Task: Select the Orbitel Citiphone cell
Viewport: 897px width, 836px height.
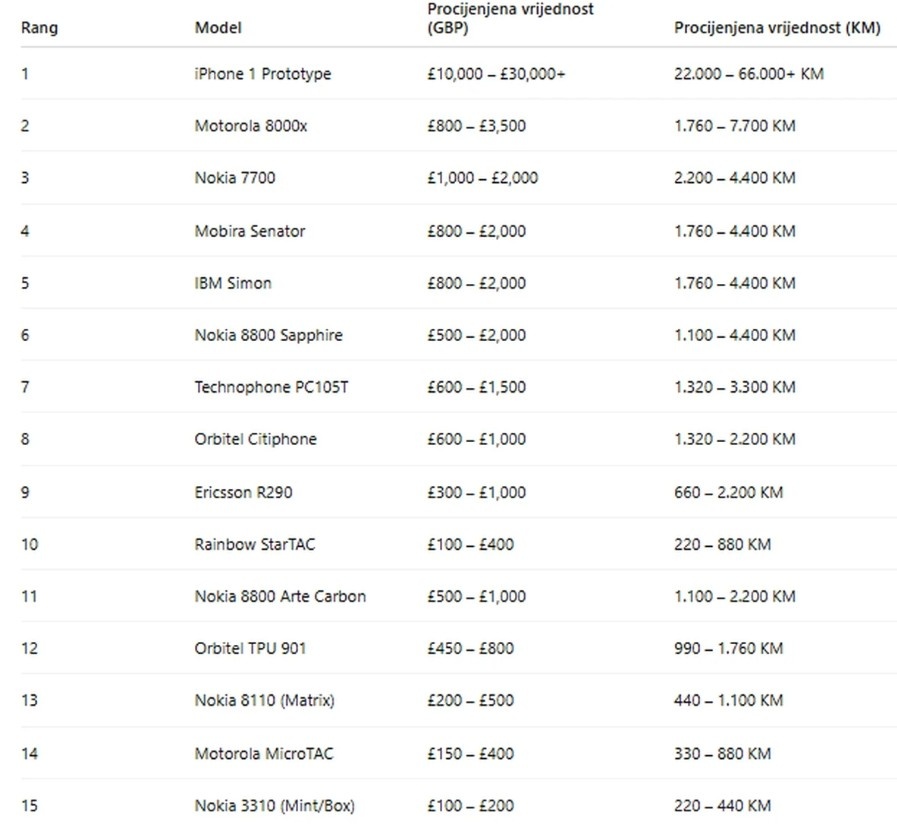Action: 255,439
